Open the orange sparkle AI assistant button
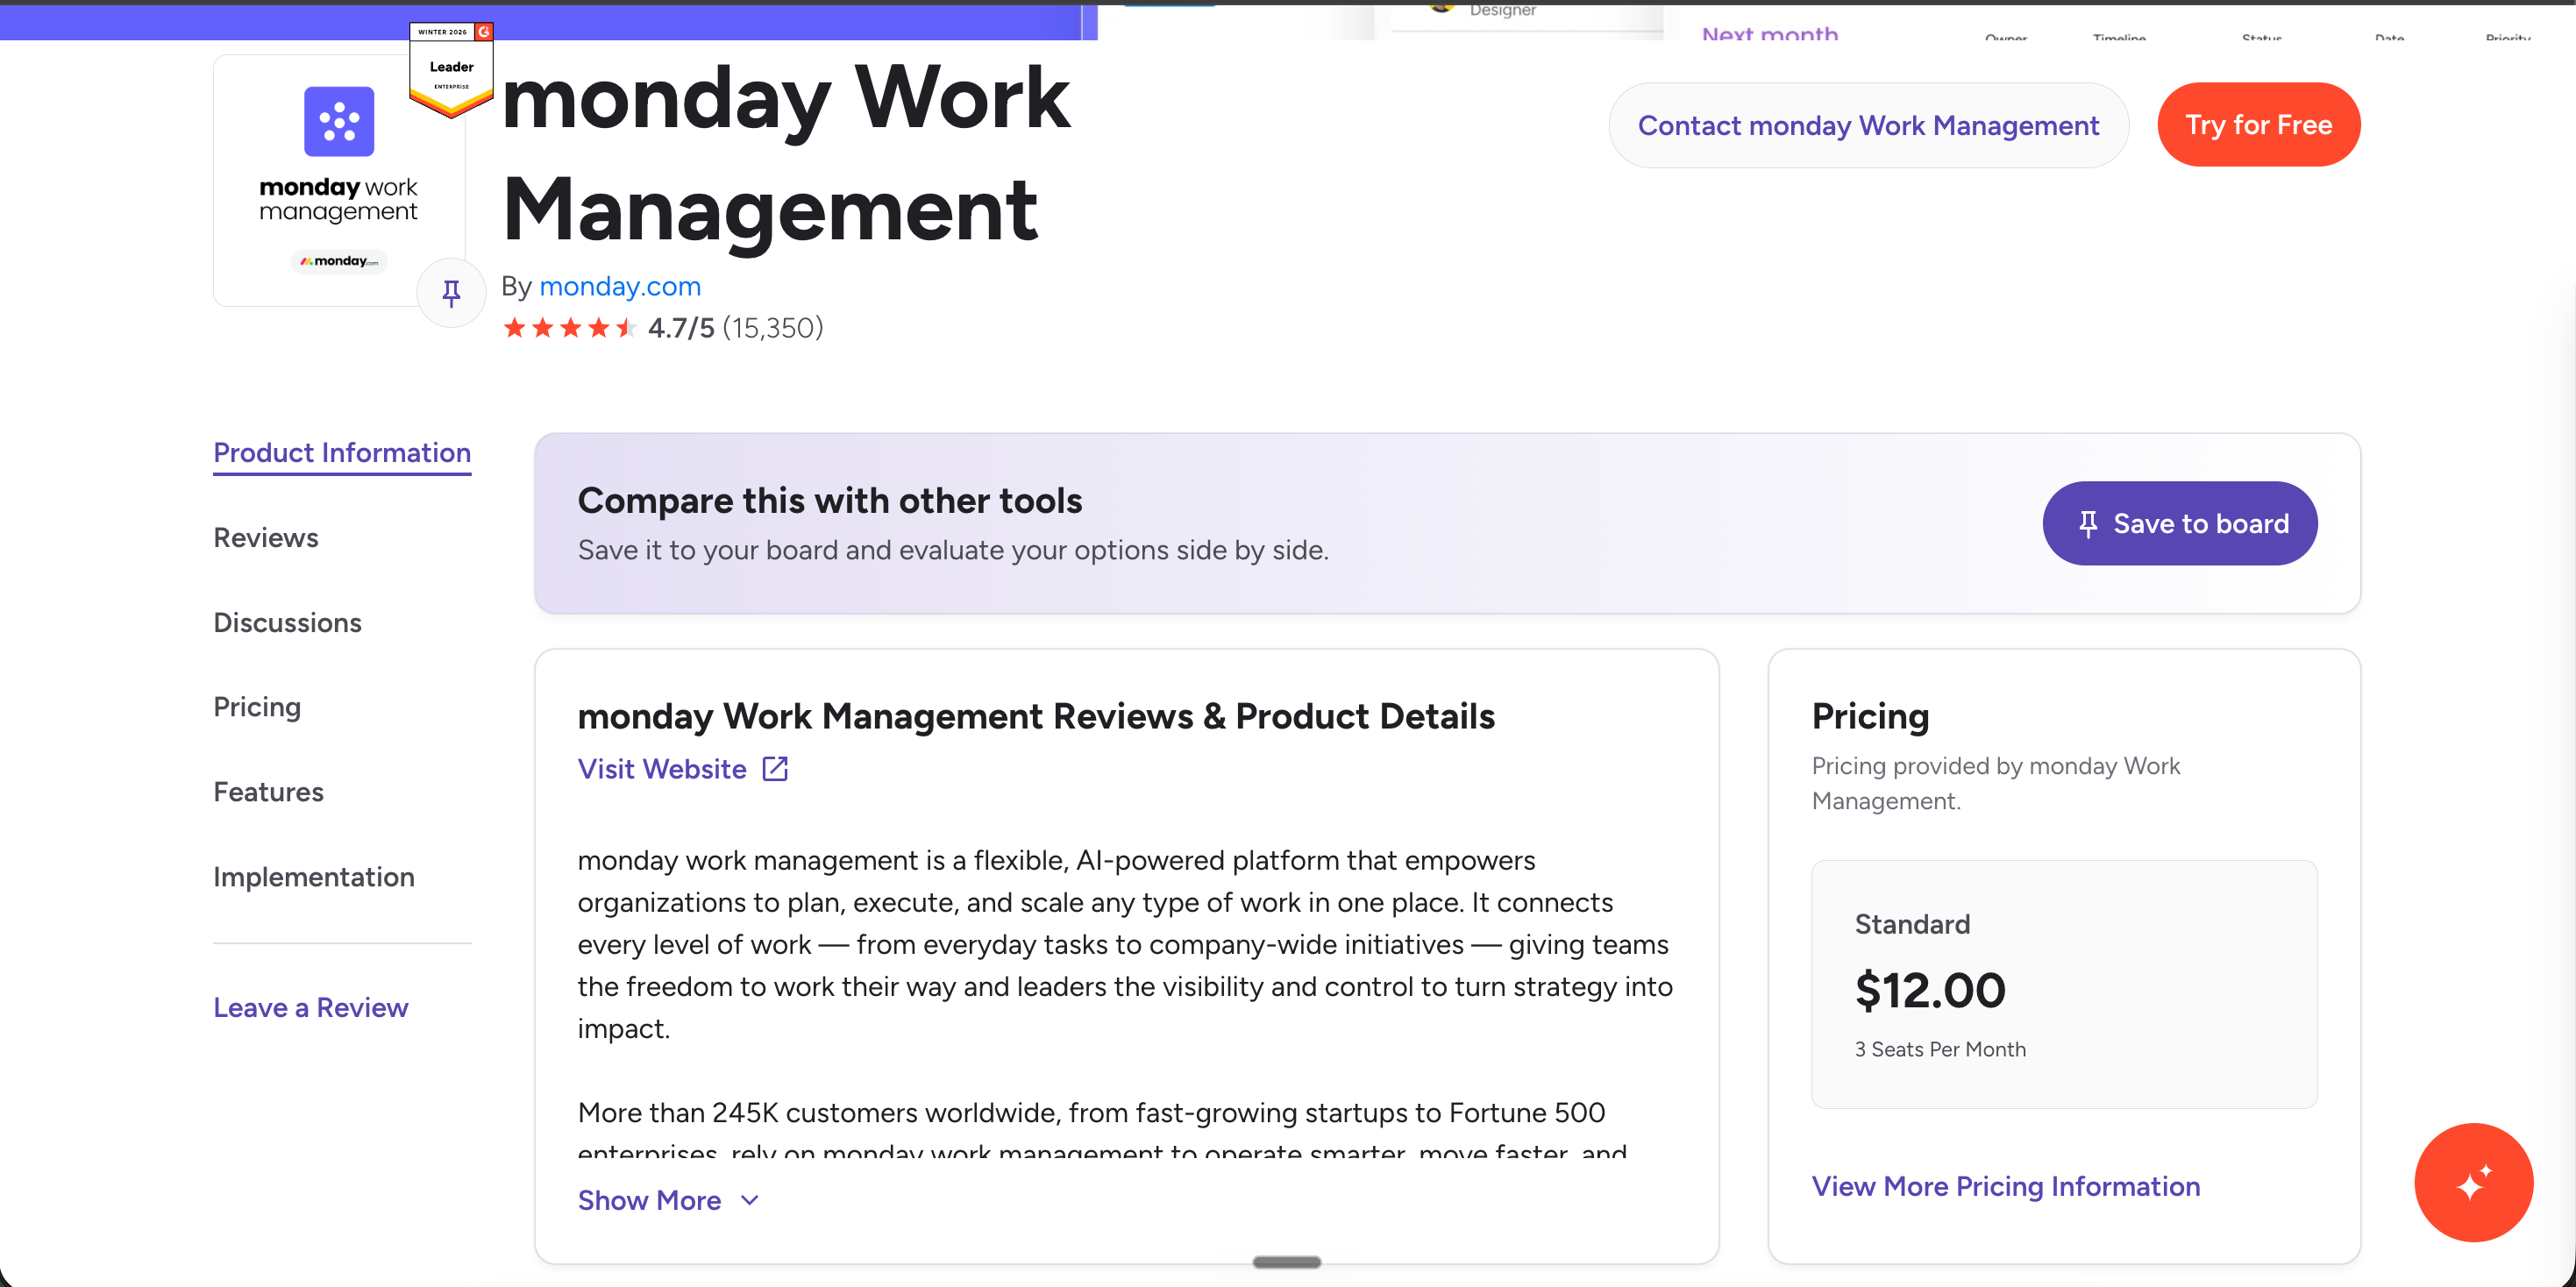Viewport: 2576px width, 1287px height. click(x=2473, y=1182)
